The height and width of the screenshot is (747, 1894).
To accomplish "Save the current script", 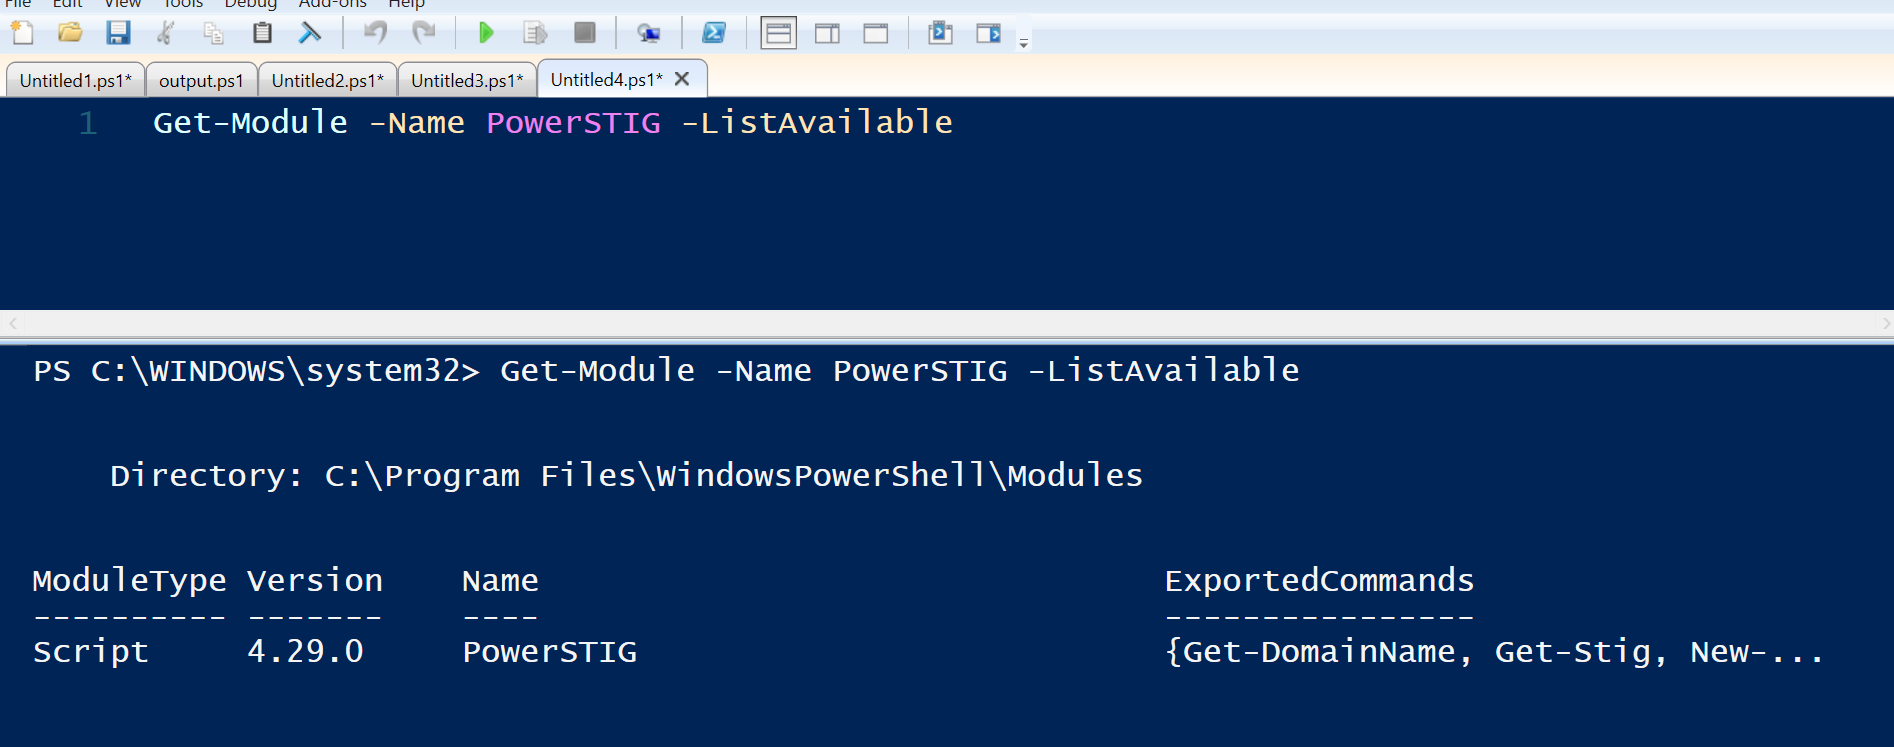I will pos(118,32).
